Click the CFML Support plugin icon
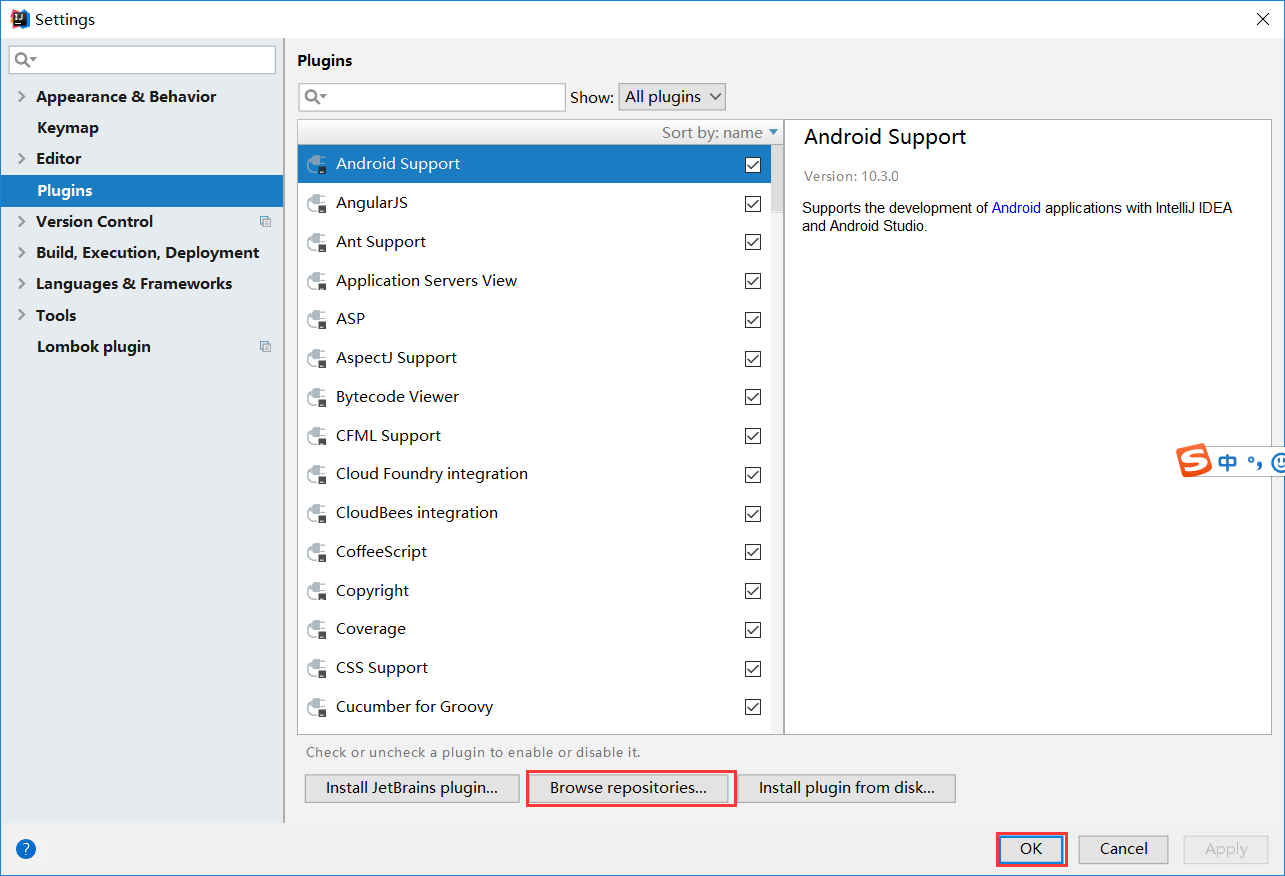The height and width of the screenshot is (876, 1285). 317,437
